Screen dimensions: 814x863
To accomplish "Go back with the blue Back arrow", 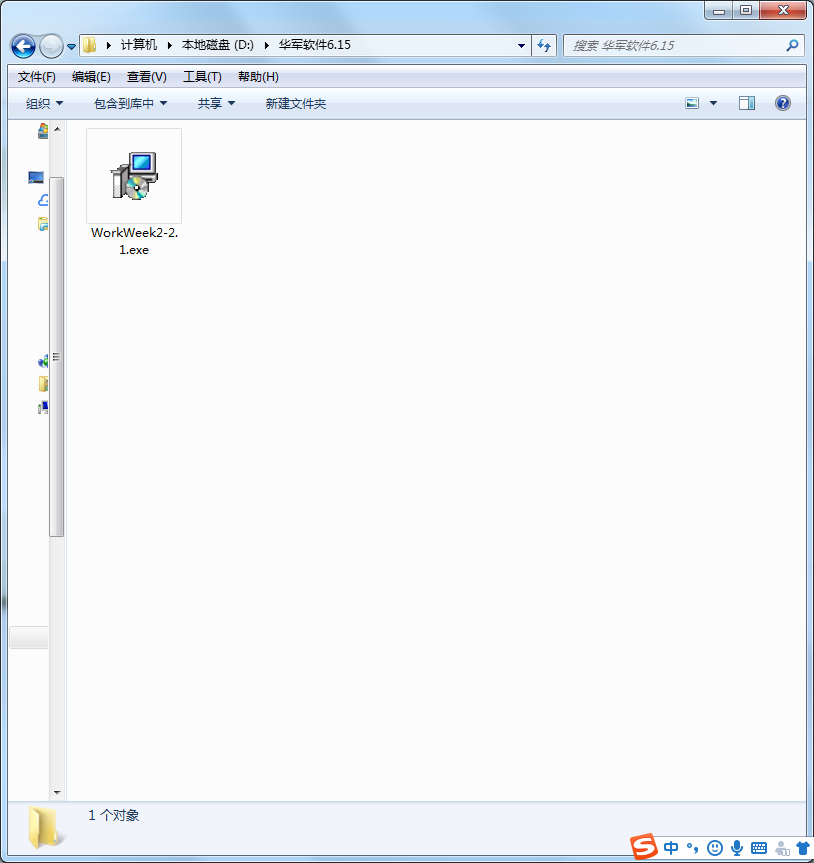I will (x=23, y=46).
